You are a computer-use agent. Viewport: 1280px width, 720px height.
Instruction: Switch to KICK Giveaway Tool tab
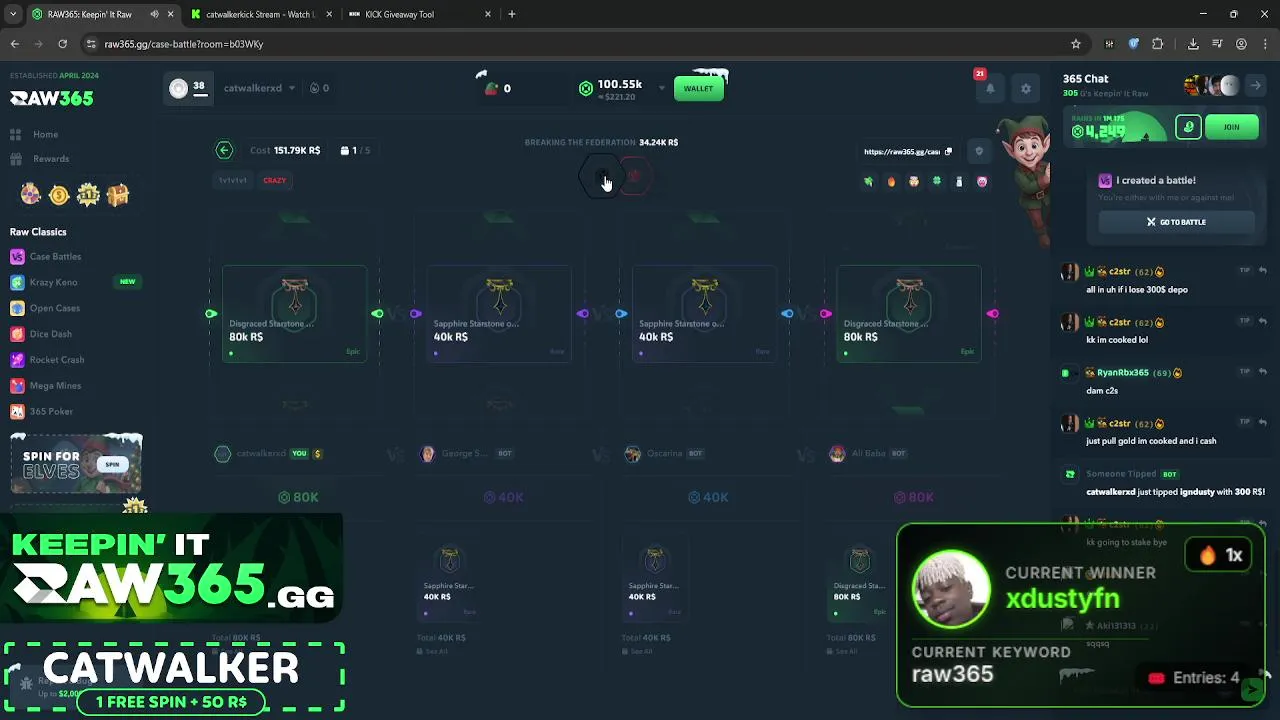tap(399, 14)
